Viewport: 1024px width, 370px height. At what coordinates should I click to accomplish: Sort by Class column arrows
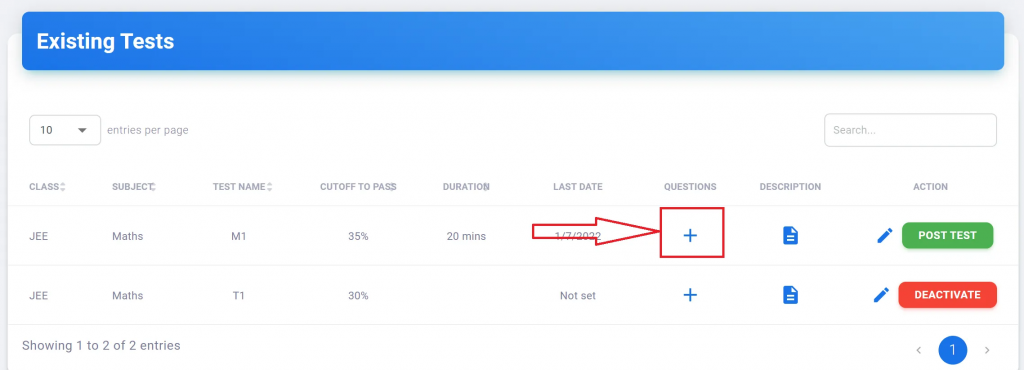pos(63,187)
